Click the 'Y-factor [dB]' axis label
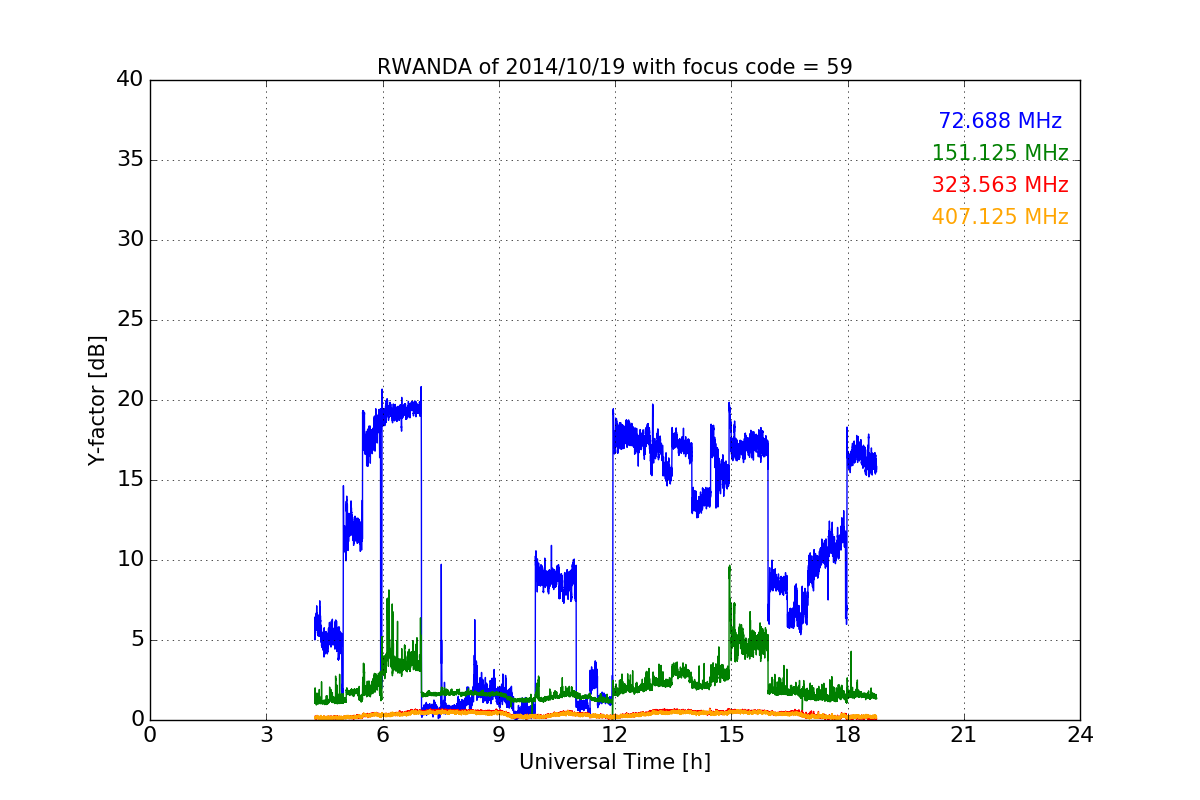The width and height of the screenshot is (1200, 800). (97, 400)
